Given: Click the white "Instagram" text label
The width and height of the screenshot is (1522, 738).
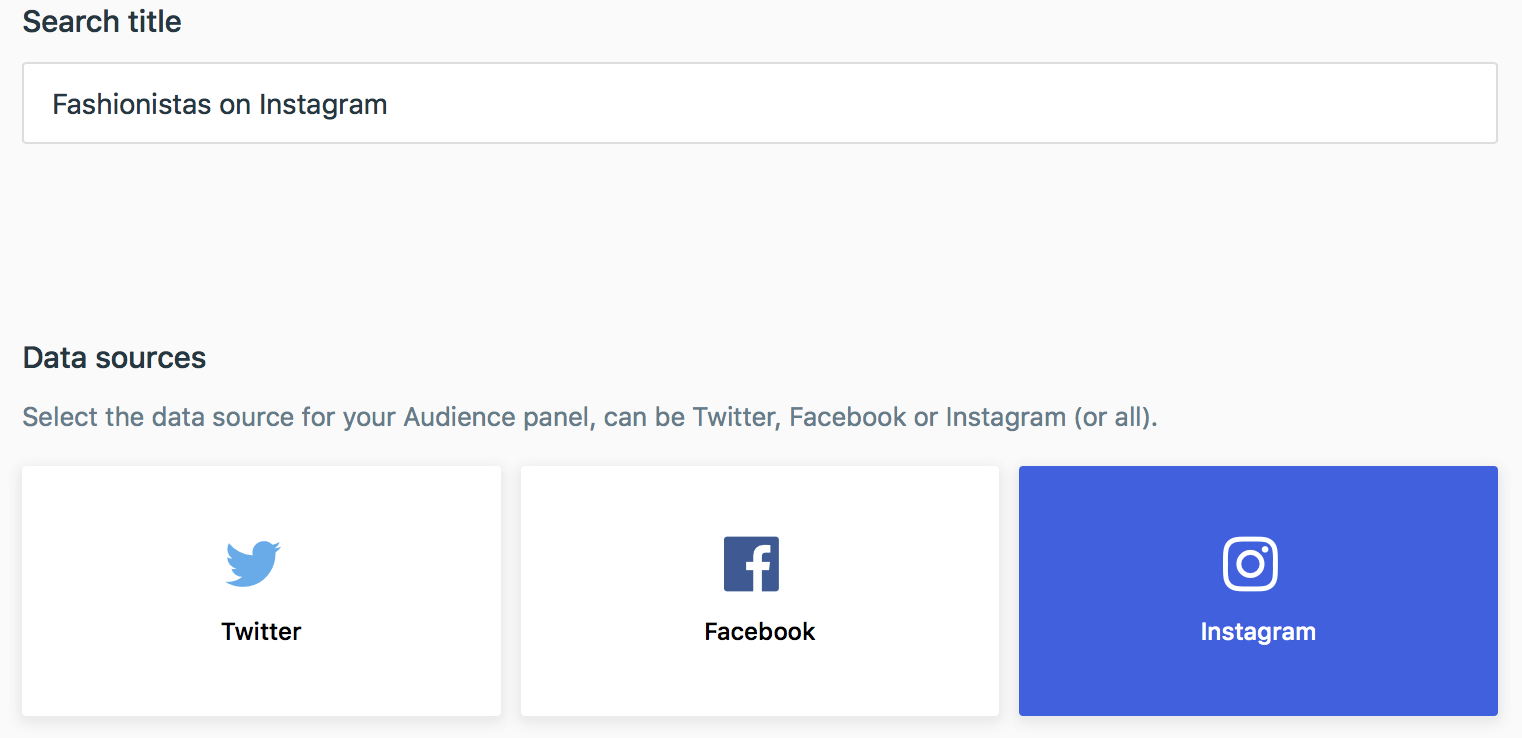Looking at the screenshot, I should click(x=1258, y=632).
